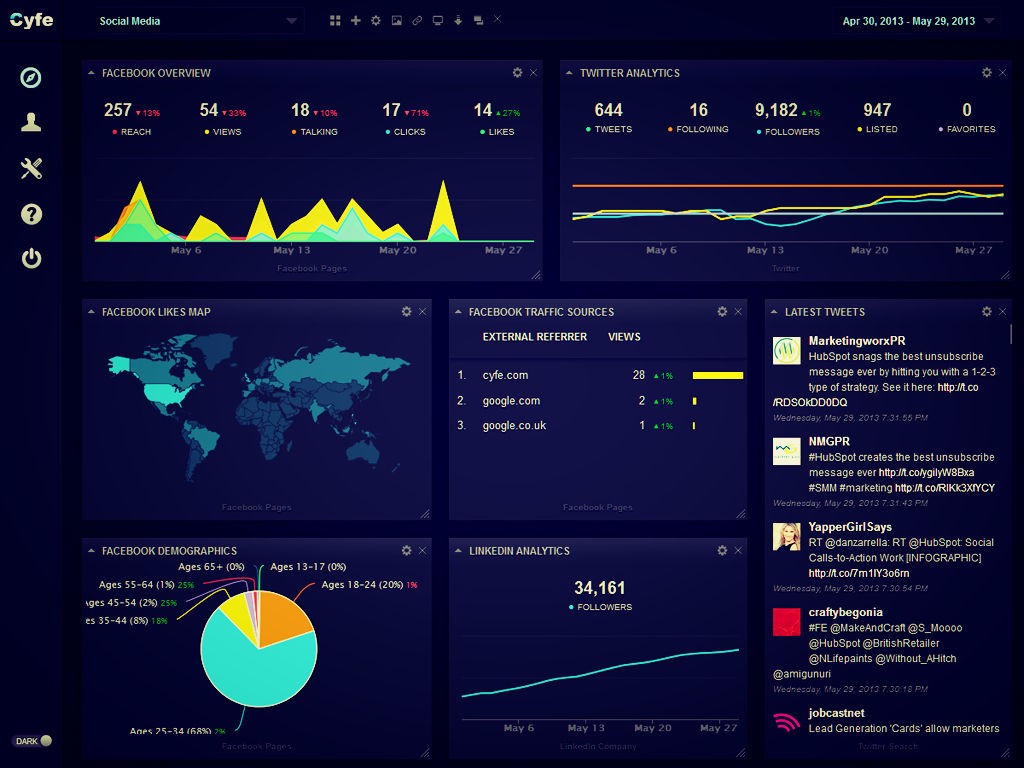Open dashboard settings gear in top toolbar
Viewport: 1024px width, 768px height.
(x=376, y=21)
